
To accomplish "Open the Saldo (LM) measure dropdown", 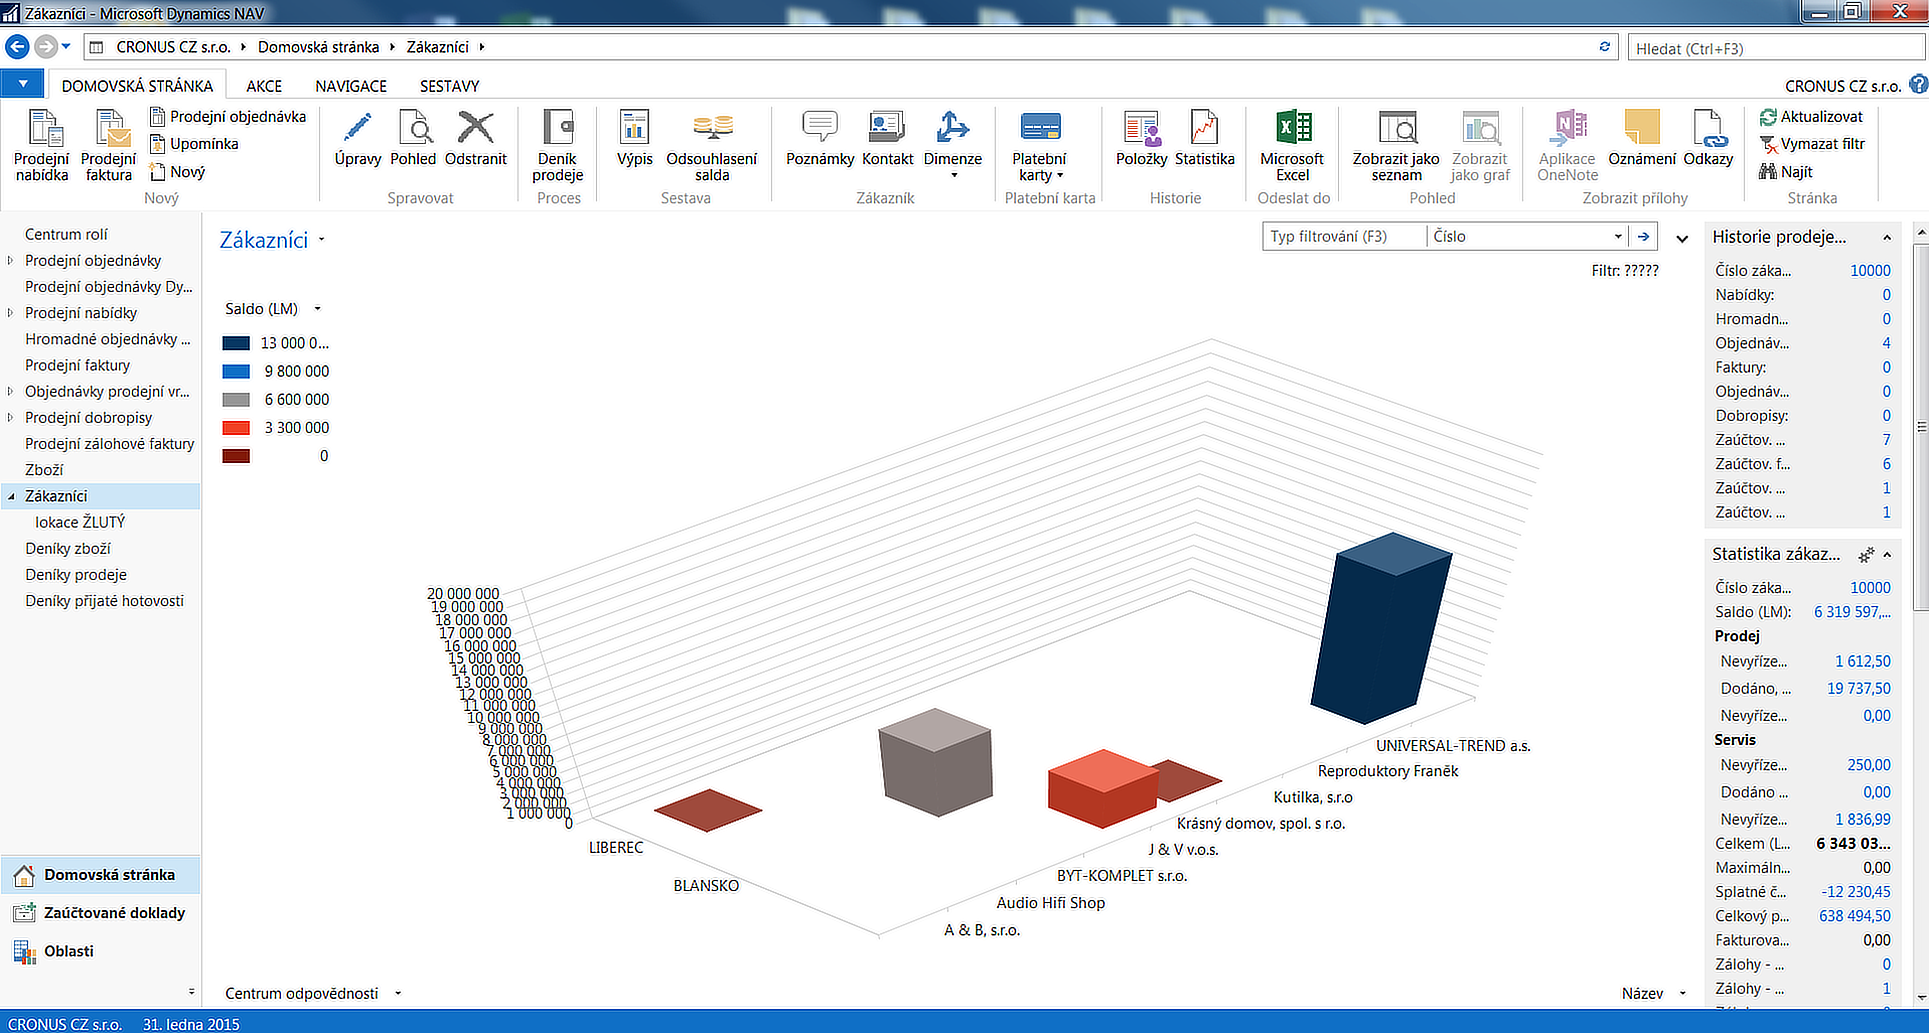I will pos(317,309).
